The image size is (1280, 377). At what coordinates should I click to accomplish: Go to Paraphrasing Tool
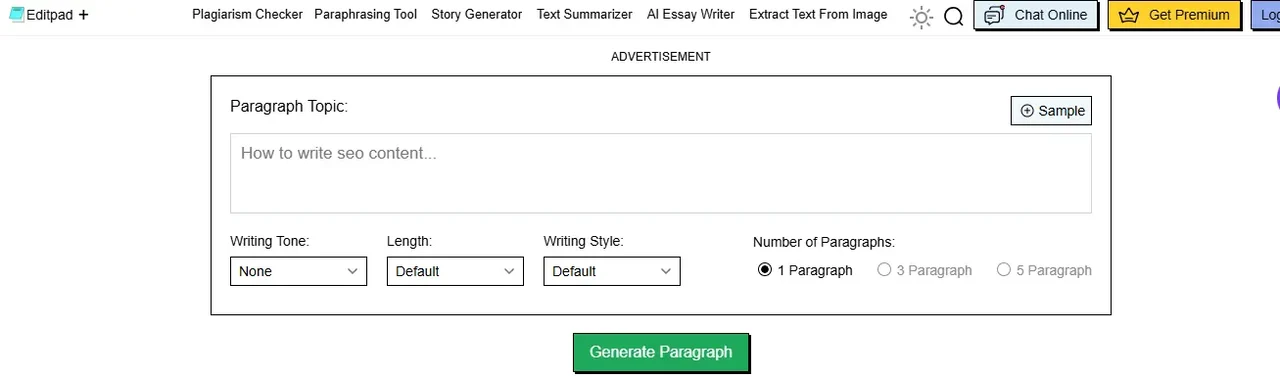(366, 15)
